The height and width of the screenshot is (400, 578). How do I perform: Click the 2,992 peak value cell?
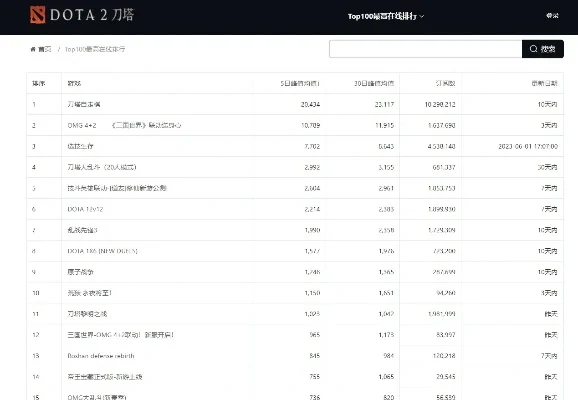(x=312, y=167)
